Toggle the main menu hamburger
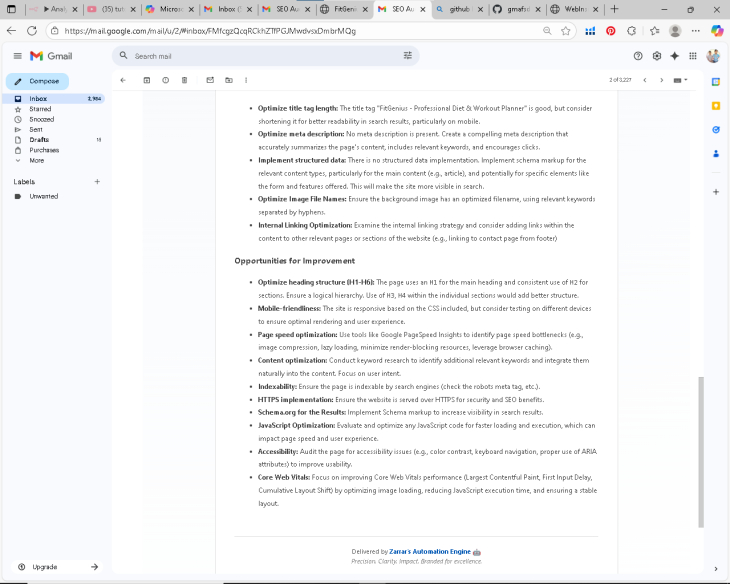 (x=17, y=56)
